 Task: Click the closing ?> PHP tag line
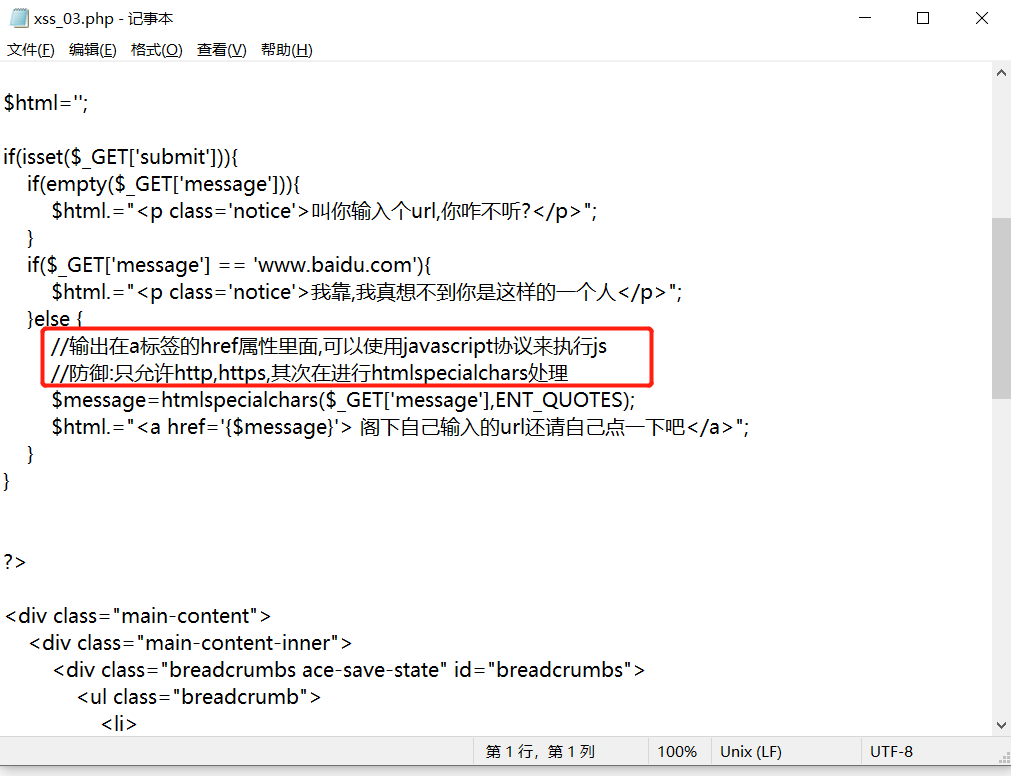[x=14, y=561]
